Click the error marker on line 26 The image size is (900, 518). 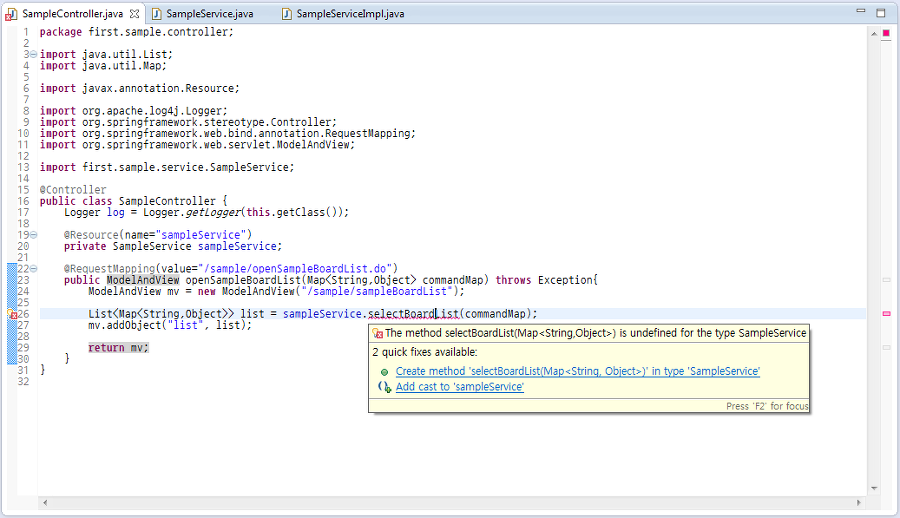click(12, 314)
